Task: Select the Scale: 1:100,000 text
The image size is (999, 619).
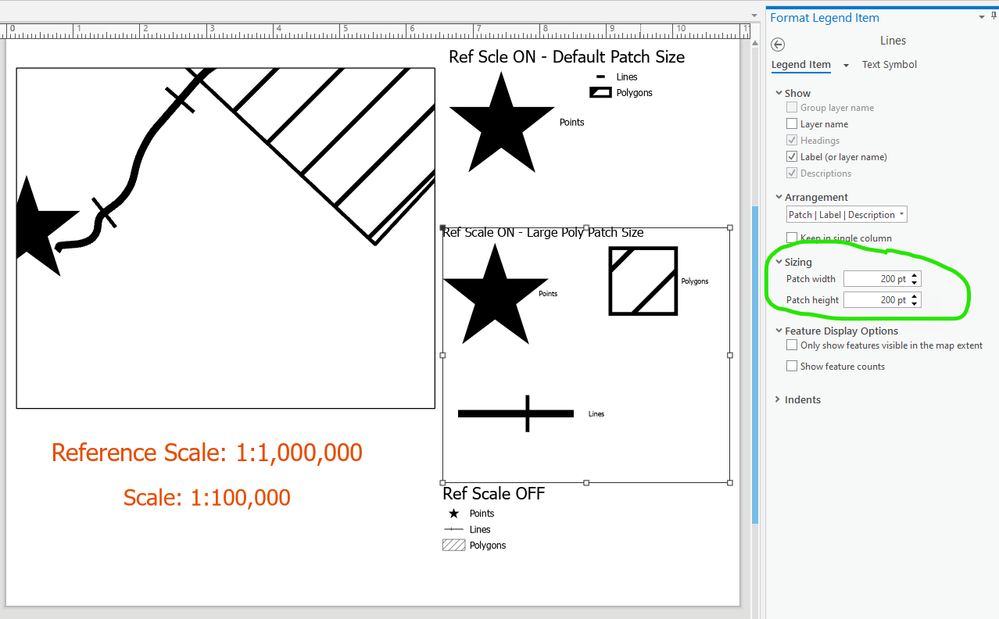Action: [x=207, y=497]
